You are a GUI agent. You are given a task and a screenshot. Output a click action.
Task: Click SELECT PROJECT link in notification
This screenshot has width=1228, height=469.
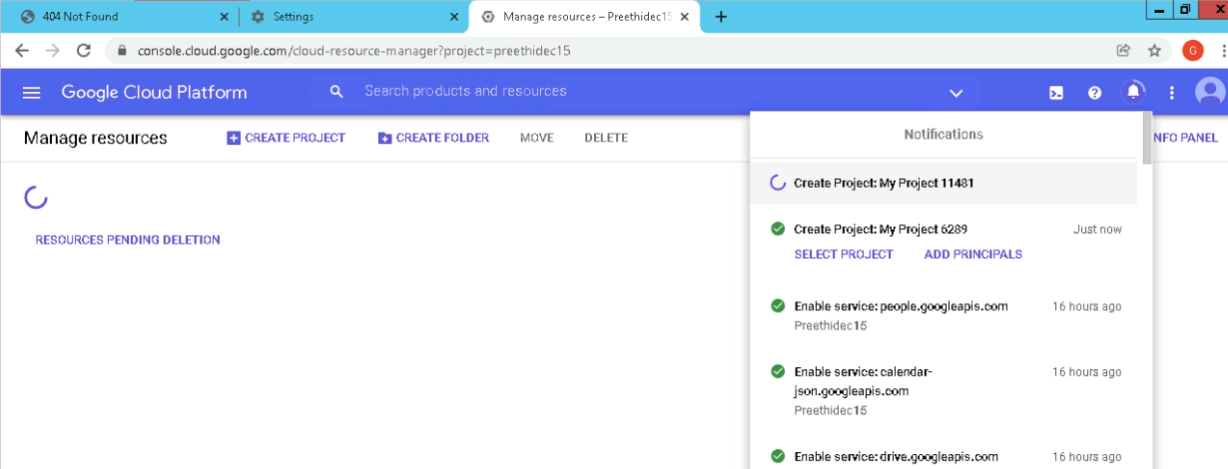click(843, 254)
